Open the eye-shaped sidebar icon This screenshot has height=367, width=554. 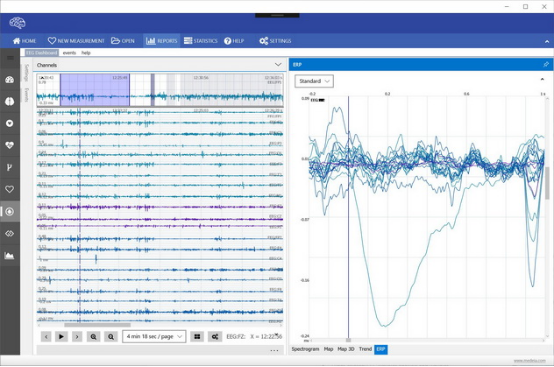10,233
